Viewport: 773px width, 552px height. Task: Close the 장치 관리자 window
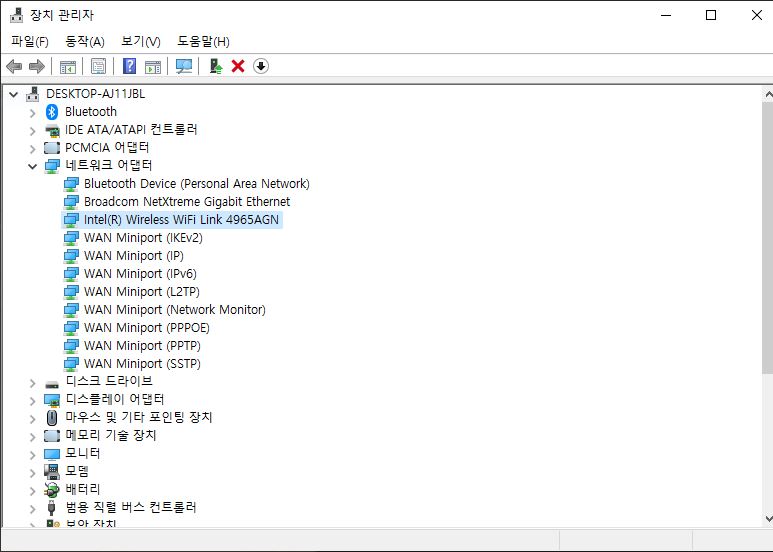coord(757,15)
